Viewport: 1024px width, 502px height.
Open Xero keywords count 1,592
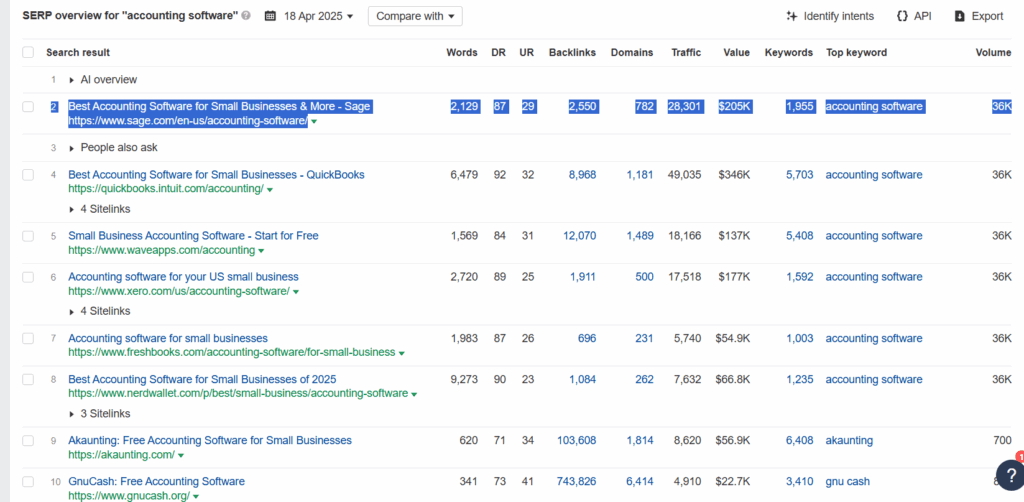click(800, 277)
